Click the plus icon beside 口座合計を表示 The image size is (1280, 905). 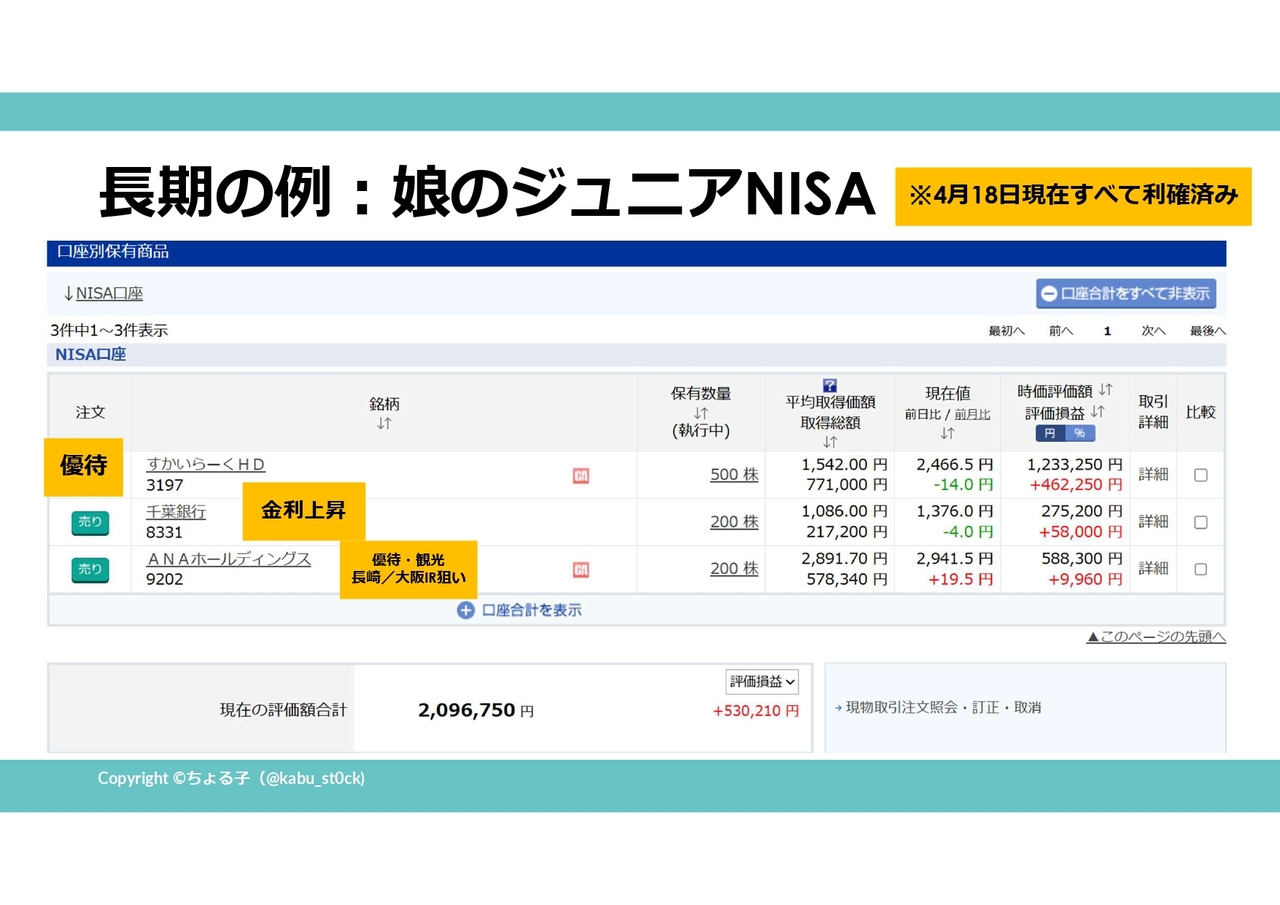pyautogui.click(x=465, y=610)
